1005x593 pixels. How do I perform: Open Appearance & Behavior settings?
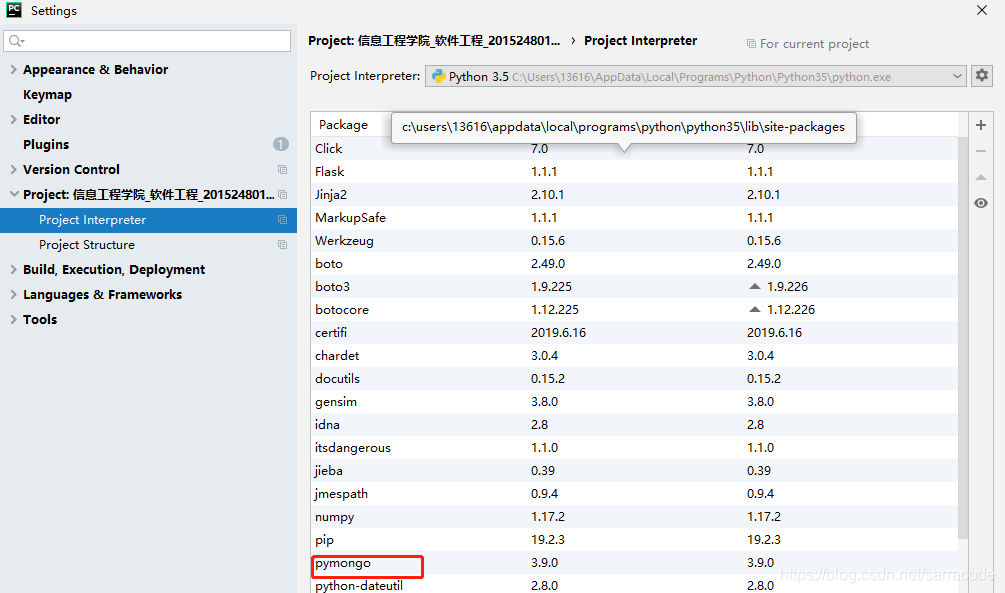click(x=96, y=69)
